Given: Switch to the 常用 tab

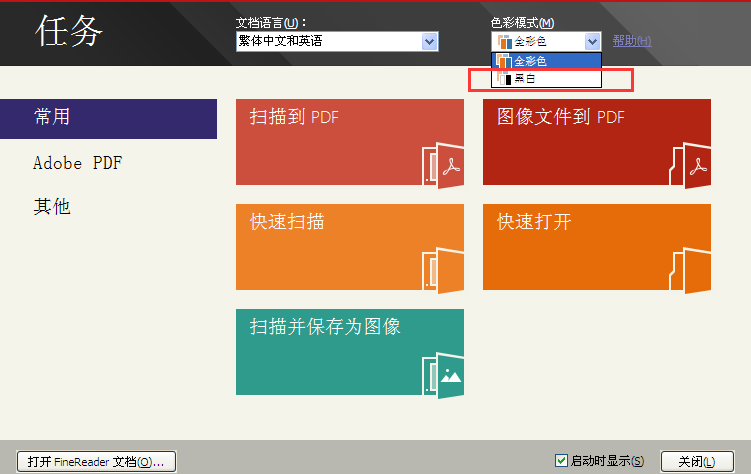Looking at the screenshot, I should (x=108, y=119).
